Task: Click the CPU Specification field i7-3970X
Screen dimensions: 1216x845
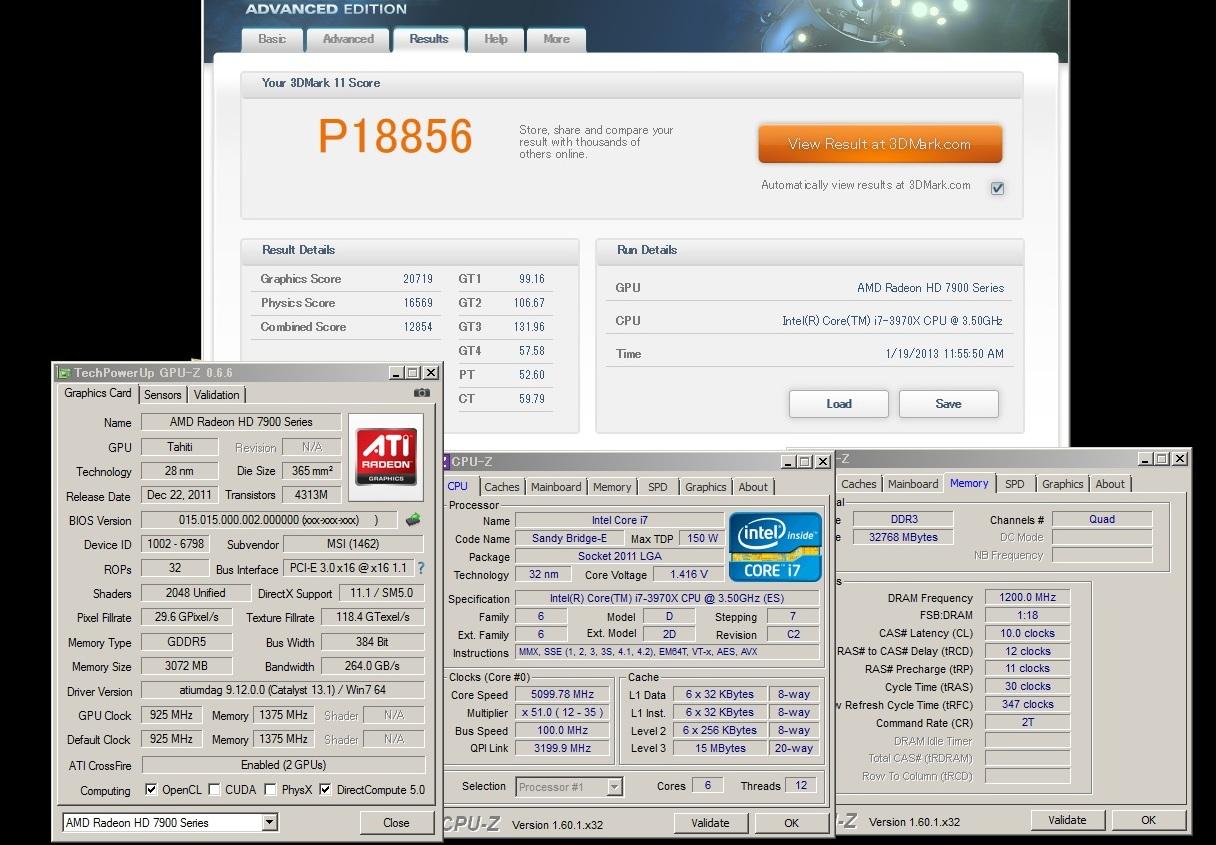Action: (668, 598)
